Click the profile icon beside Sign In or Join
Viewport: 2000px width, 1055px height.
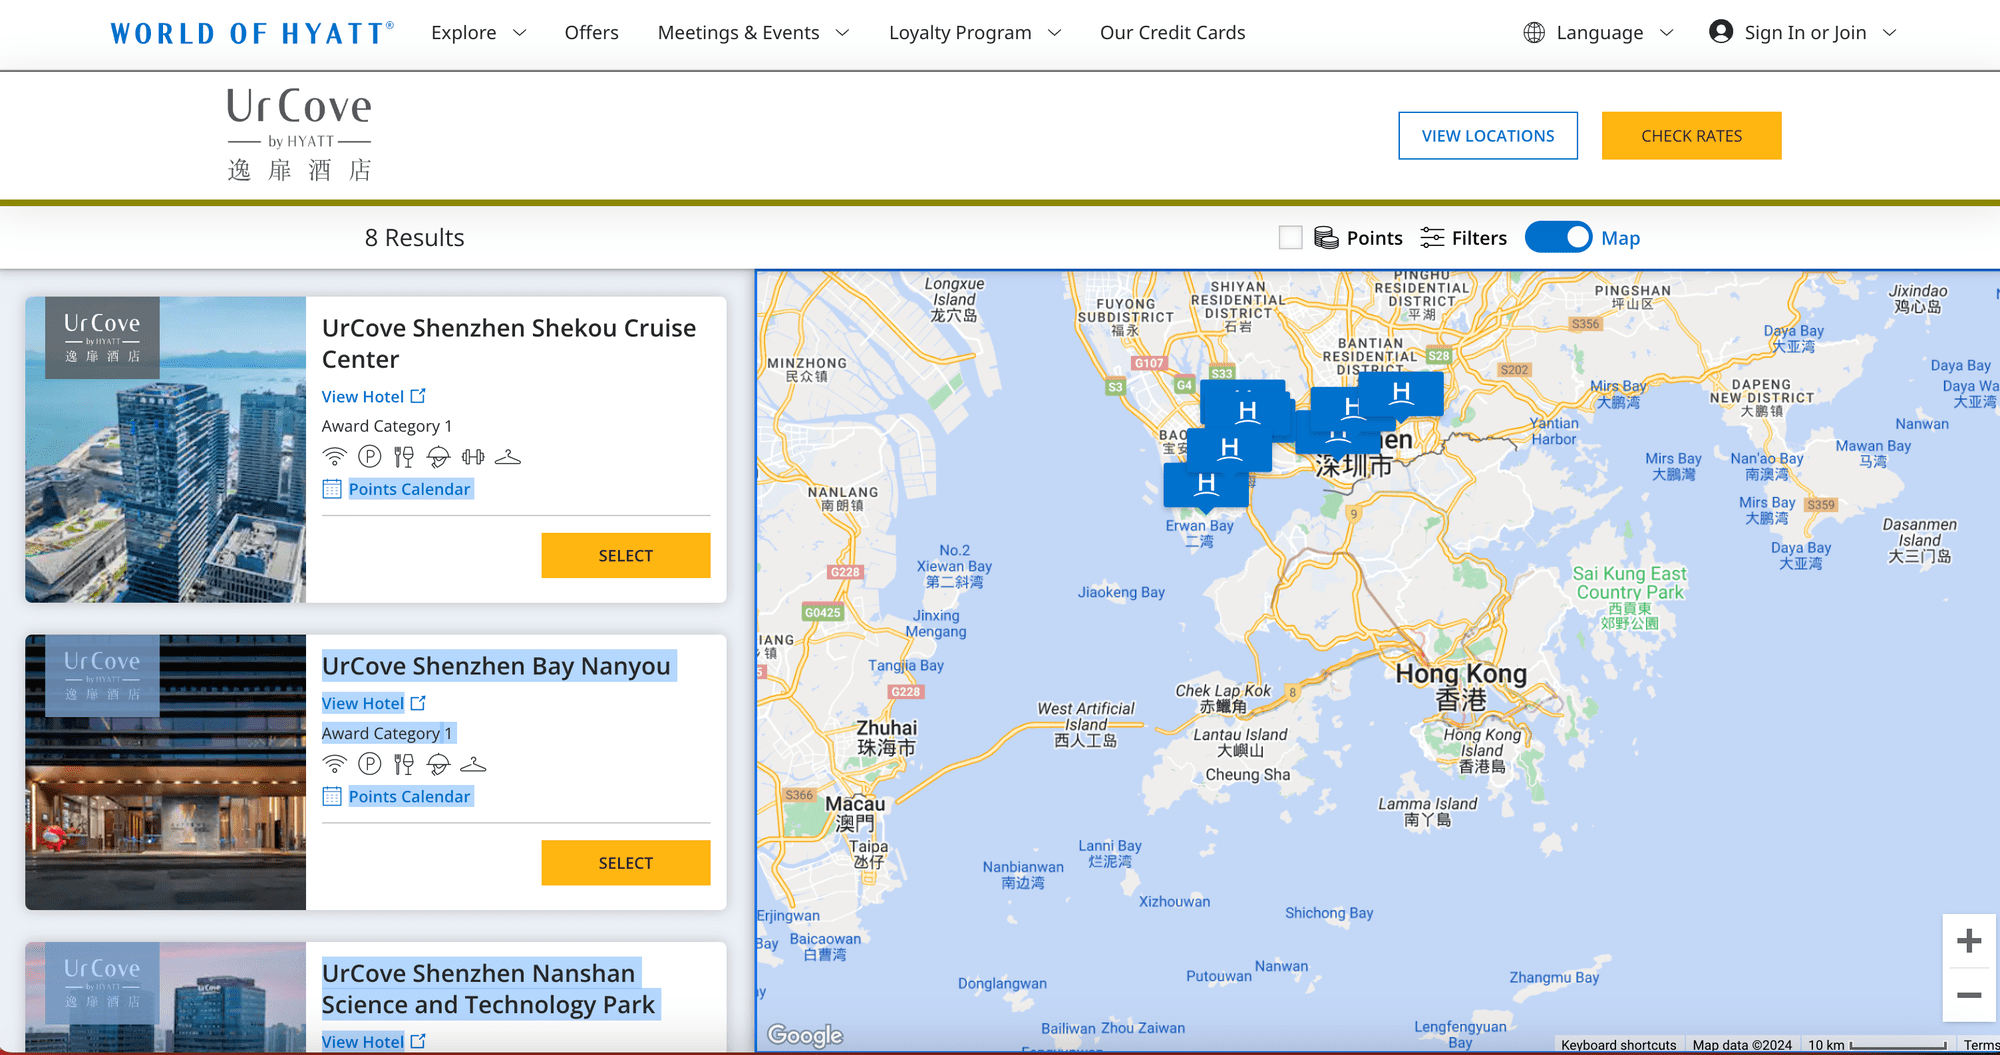coord(1720,32)
